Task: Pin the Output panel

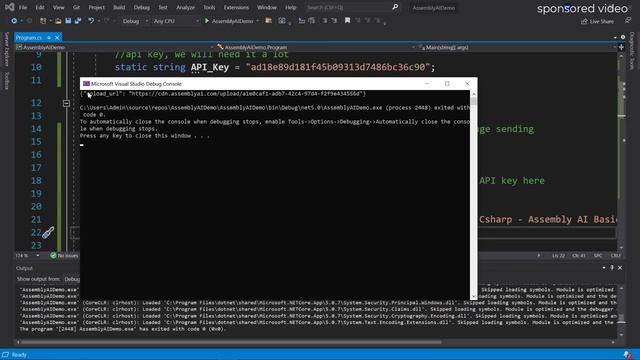Action: 612,268
